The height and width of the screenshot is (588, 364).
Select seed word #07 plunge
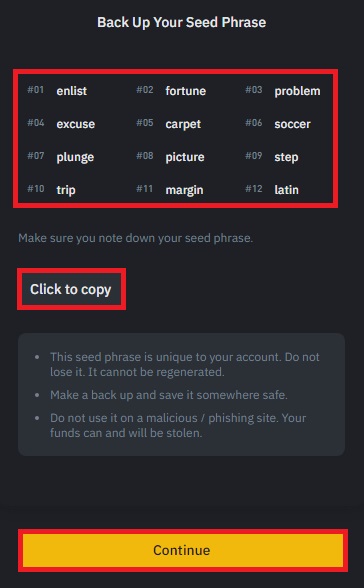(x=75, y=157)
